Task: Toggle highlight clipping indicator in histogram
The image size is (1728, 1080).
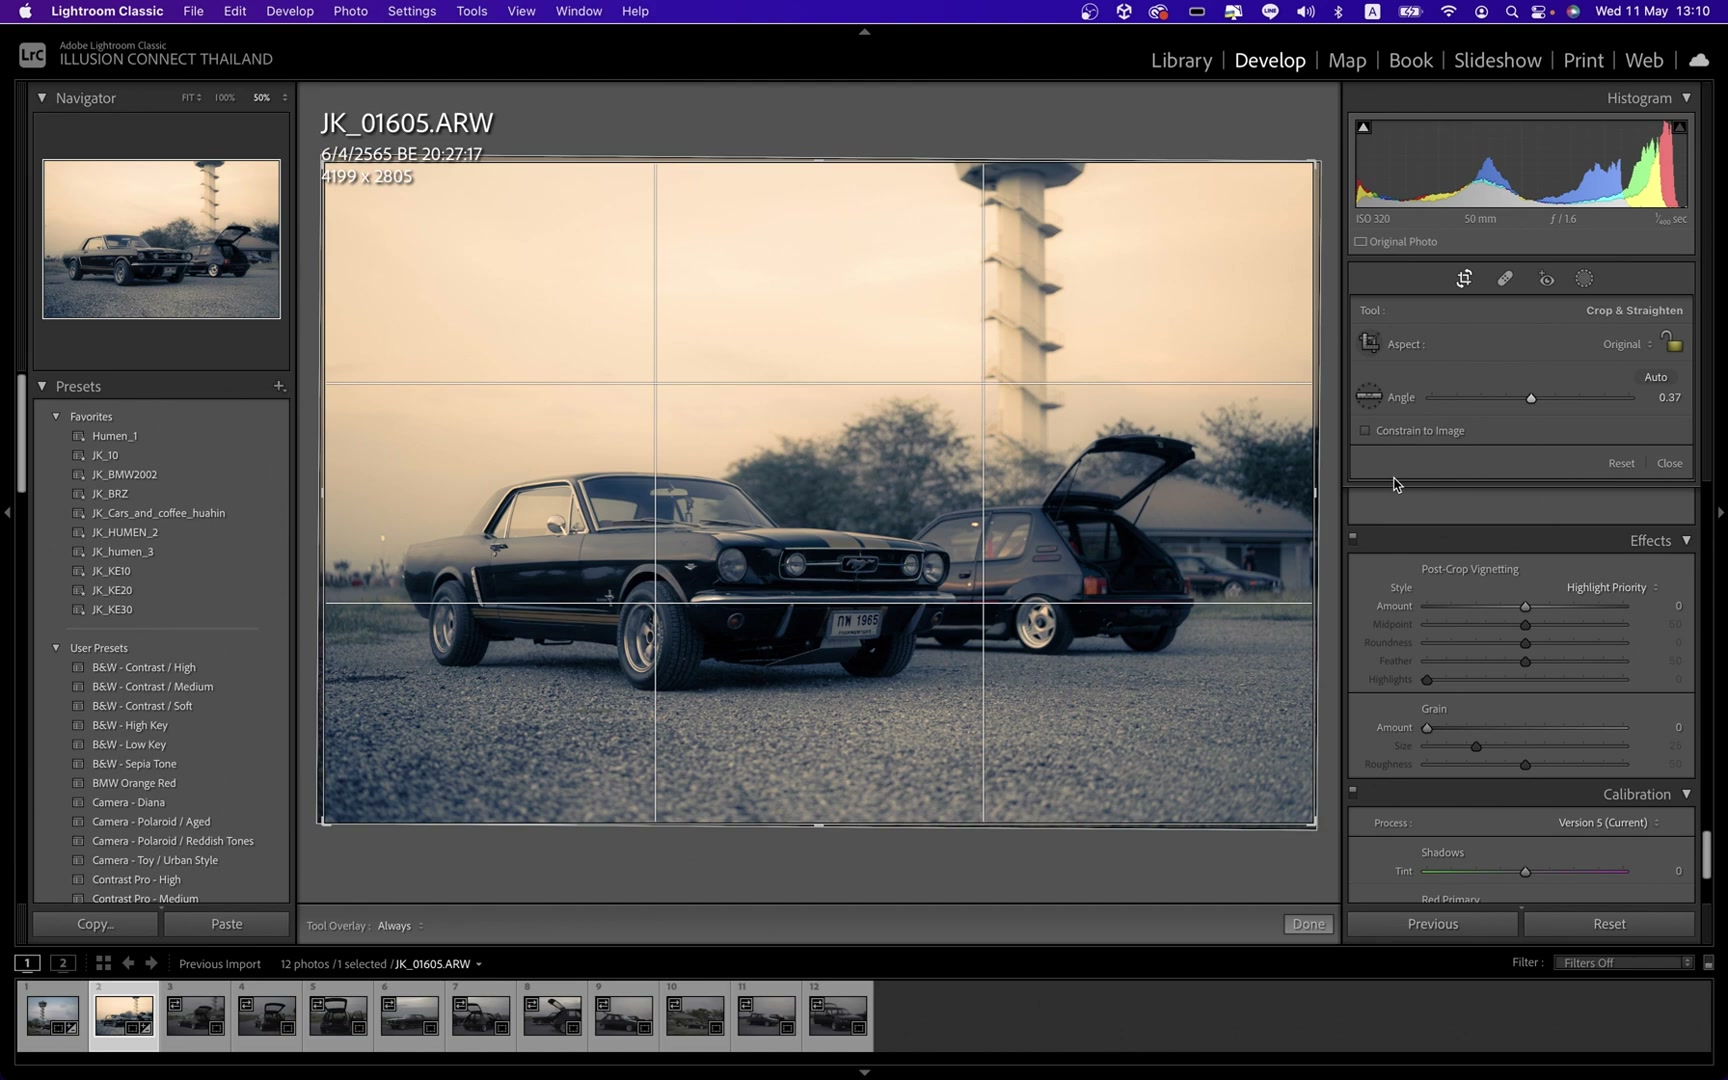Action: [x=1680, y=127]
